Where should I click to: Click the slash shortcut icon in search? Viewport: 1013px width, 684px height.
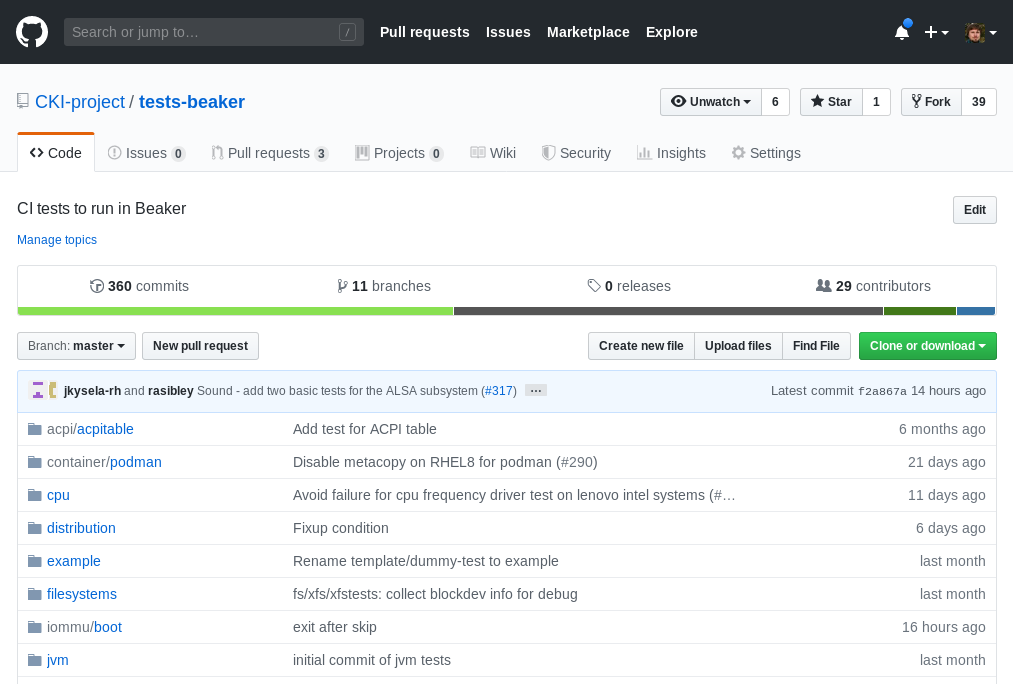coord(347,32)
